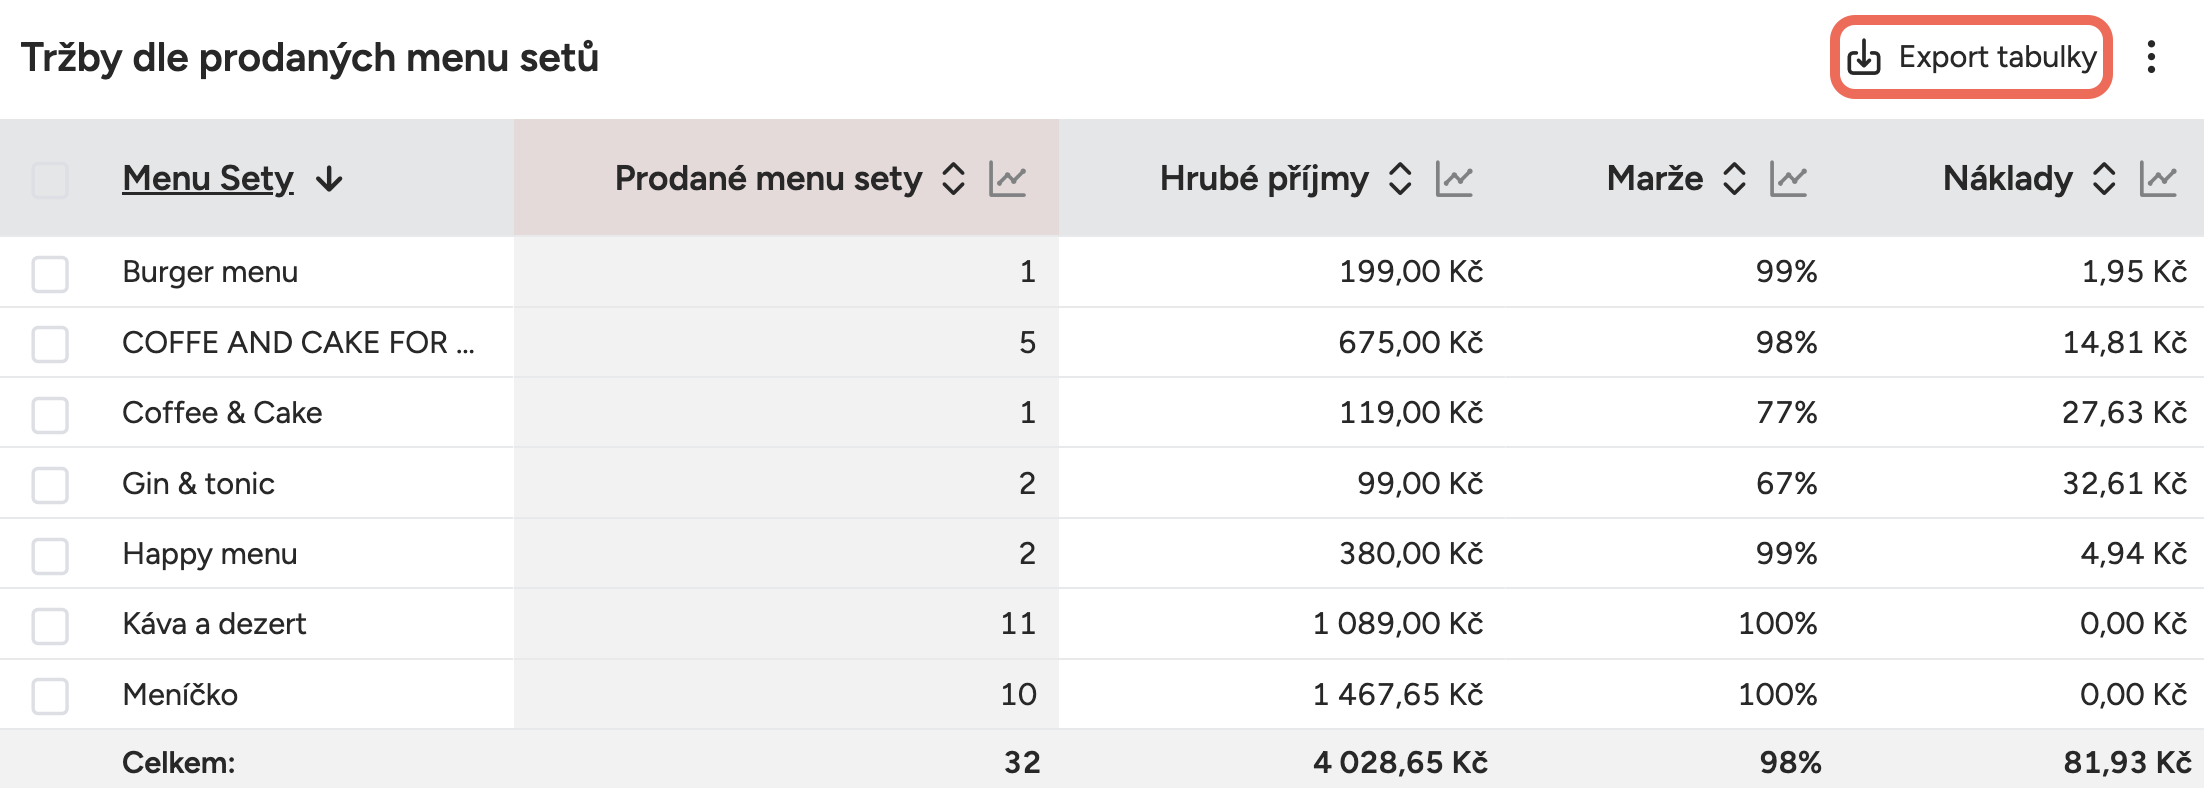Select the Káva a dezert row label

click(x=214, y=623)
